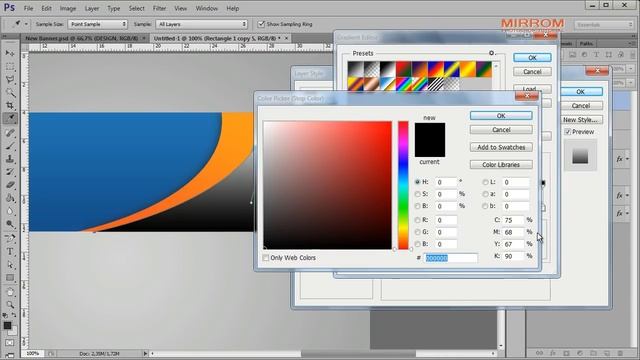Pick a color in the saturation field
Screen dimensions: 640x360
point(327,185)
